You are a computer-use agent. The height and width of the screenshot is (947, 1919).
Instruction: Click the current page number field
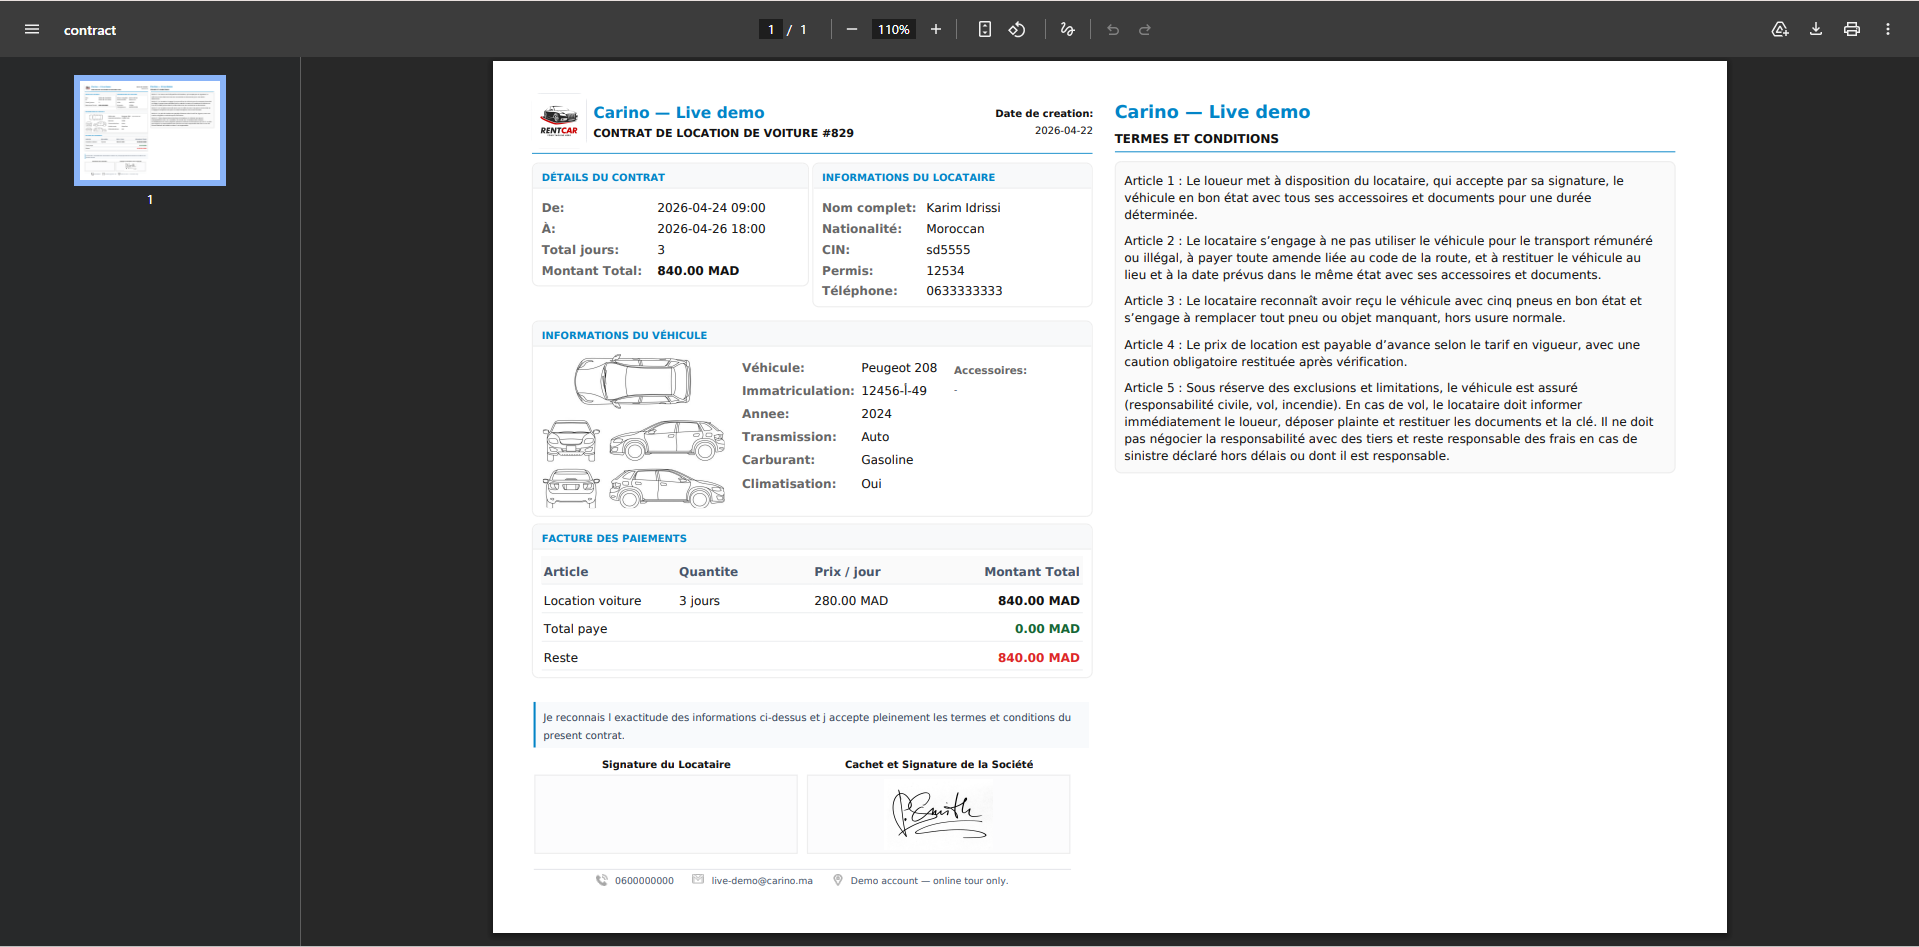click(771, 30)
